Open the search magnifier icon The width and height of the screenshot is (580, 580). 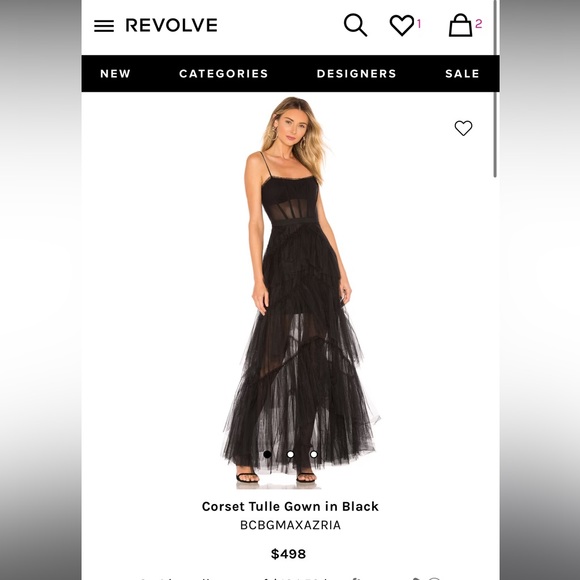click(355, 25)
